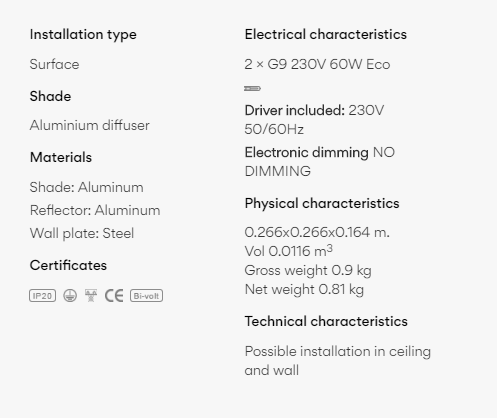Select the Installation type heading

pyautogui.click(x=83, y=35)
